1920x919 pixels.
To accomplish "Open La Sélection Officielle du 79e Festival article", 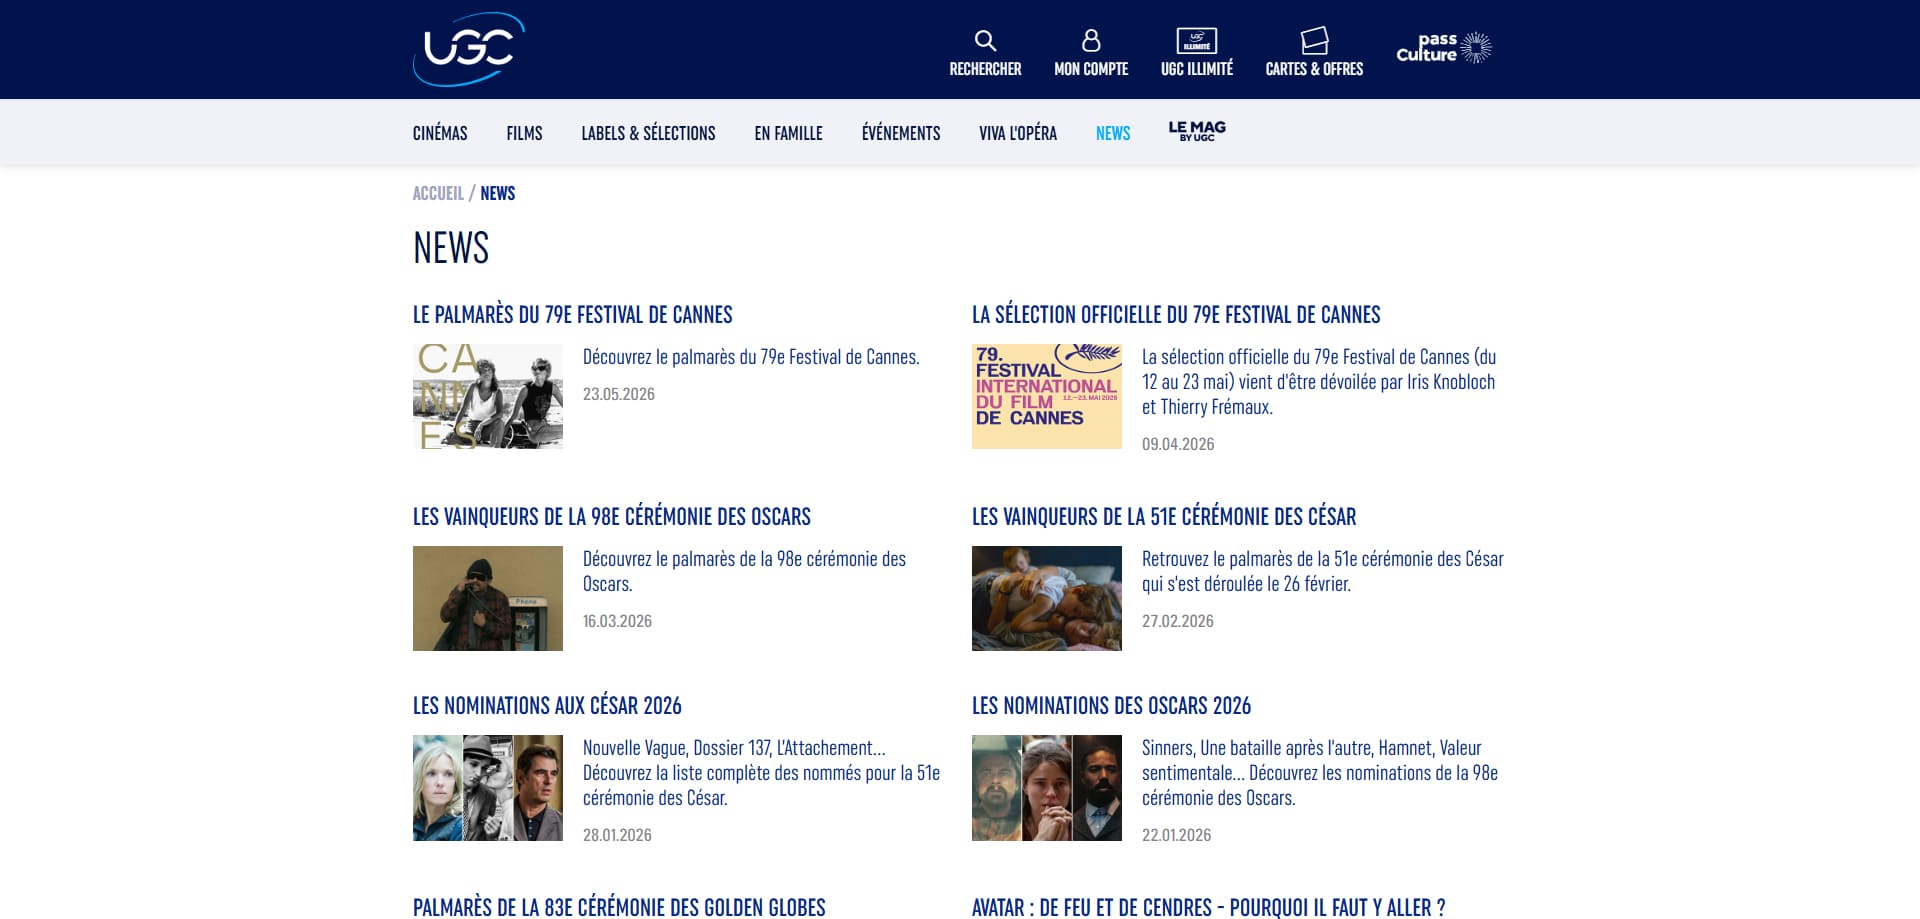I will [x=1176, y=315].
